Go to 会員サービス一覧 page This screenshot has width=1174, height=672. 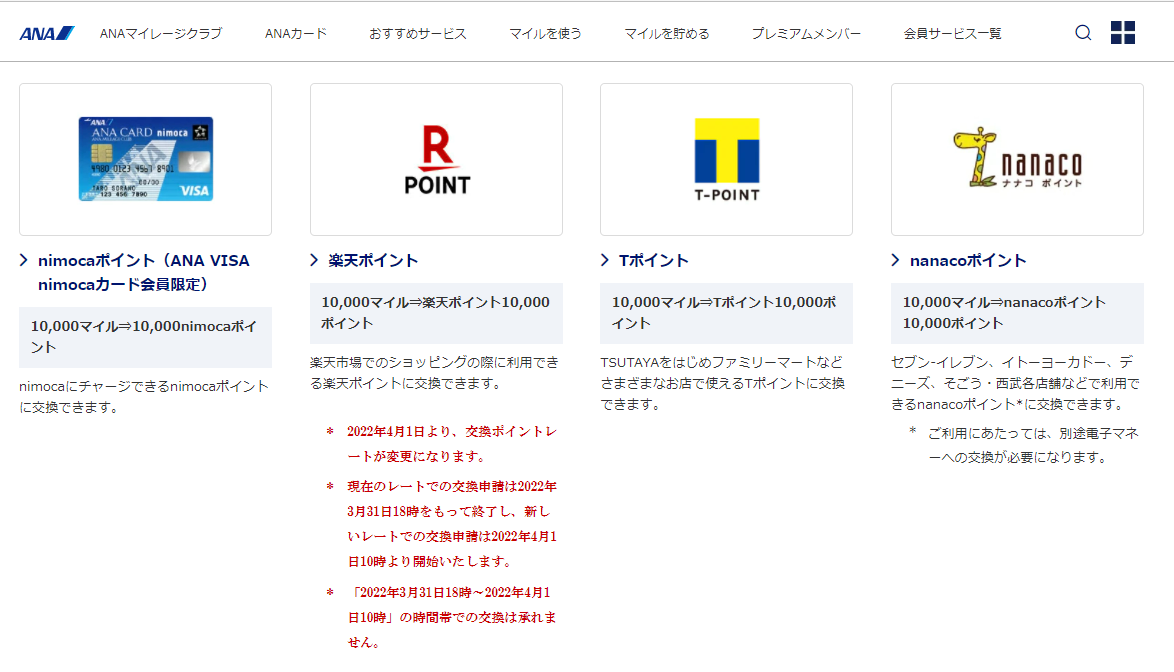952,33
